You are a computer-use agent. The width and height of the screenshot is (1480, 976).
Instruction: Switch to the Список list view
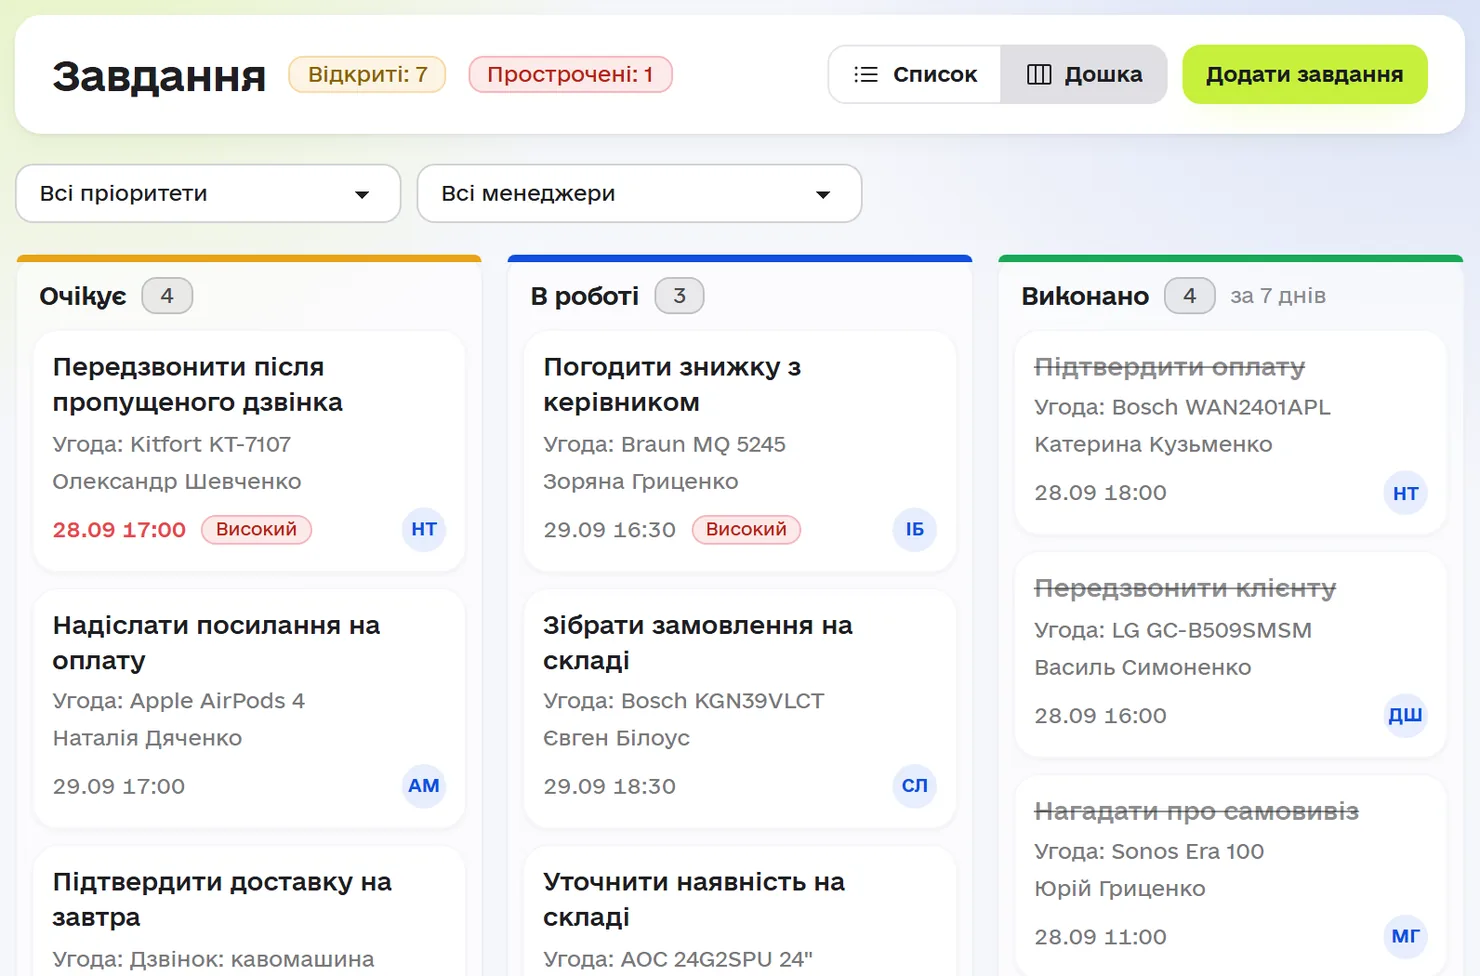[x=915, y=74]
